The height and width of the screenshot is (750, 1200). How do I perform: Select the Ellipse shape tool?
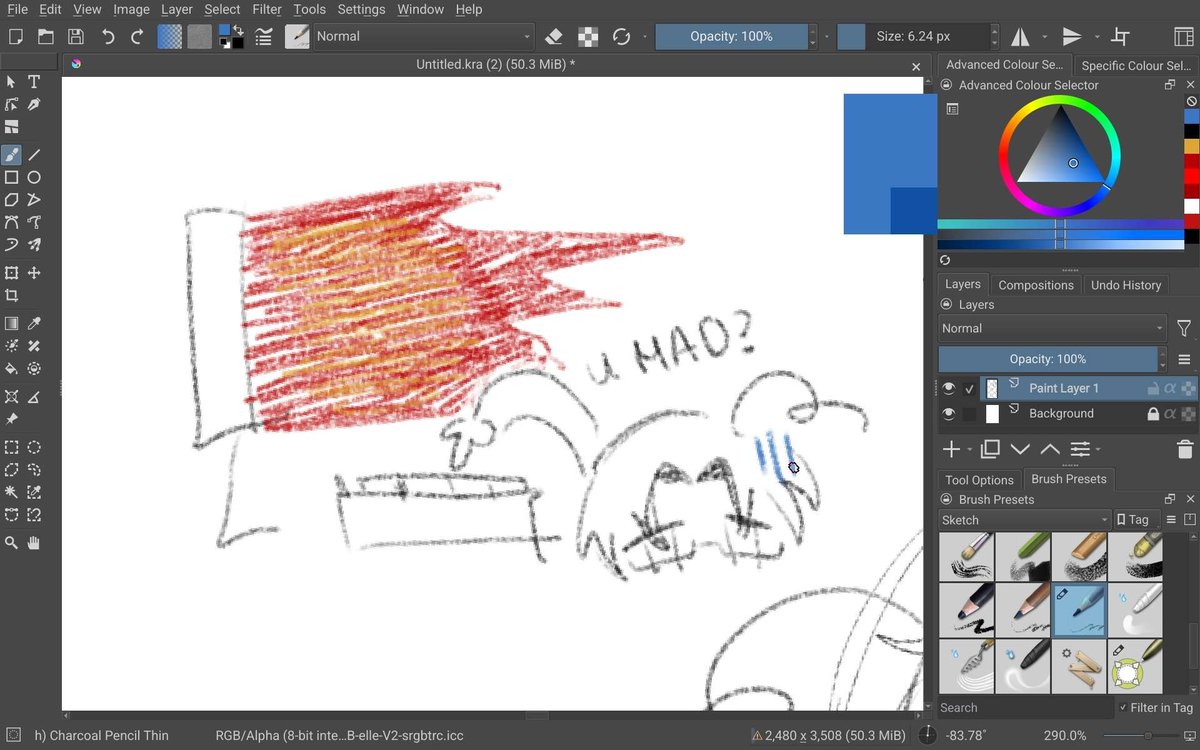[x=34, y=177]
